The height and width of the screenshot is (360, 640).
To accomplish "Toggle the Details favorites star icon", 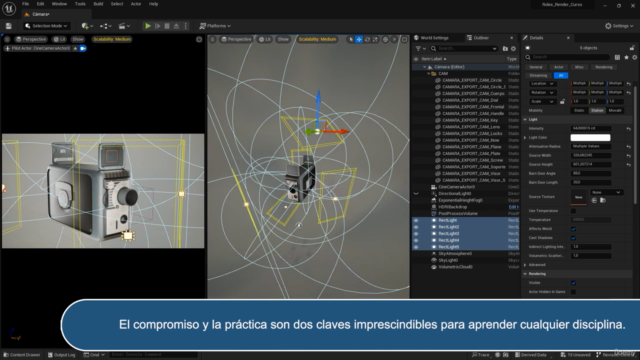I will click(627, 57).
